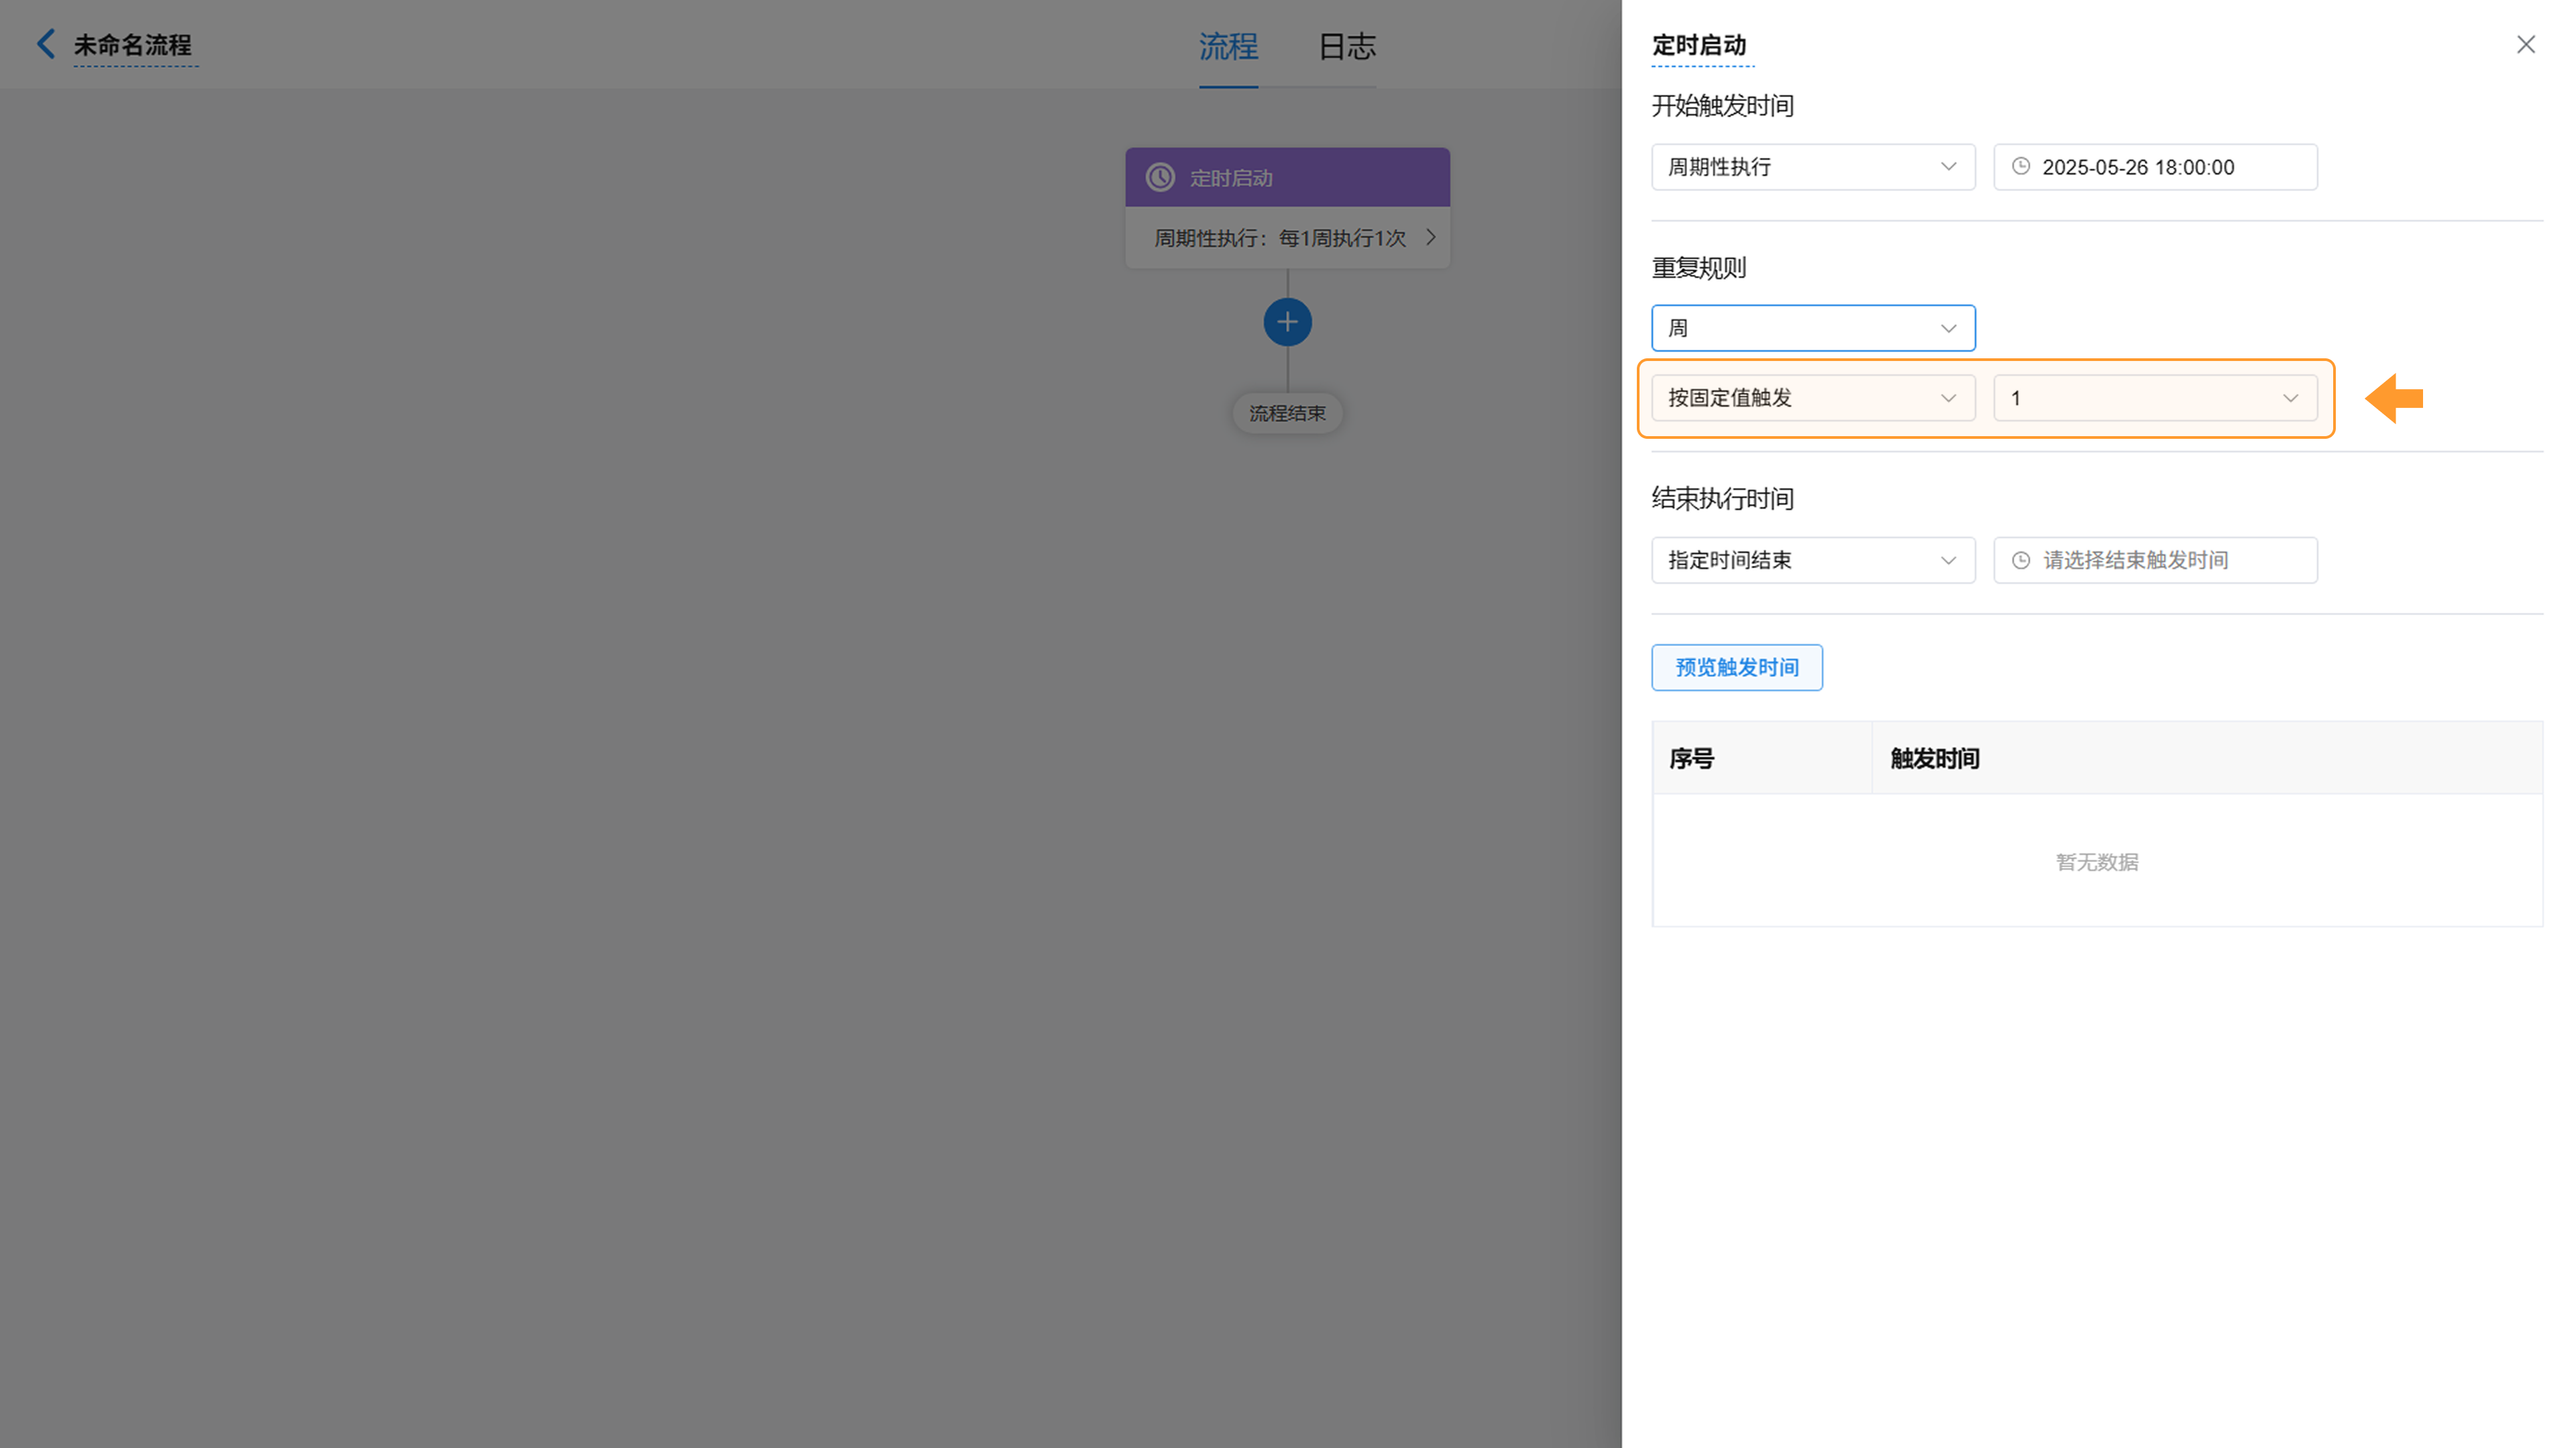
Task: Click the 结束执行时间 label
Action: (x=1722, y=499)
